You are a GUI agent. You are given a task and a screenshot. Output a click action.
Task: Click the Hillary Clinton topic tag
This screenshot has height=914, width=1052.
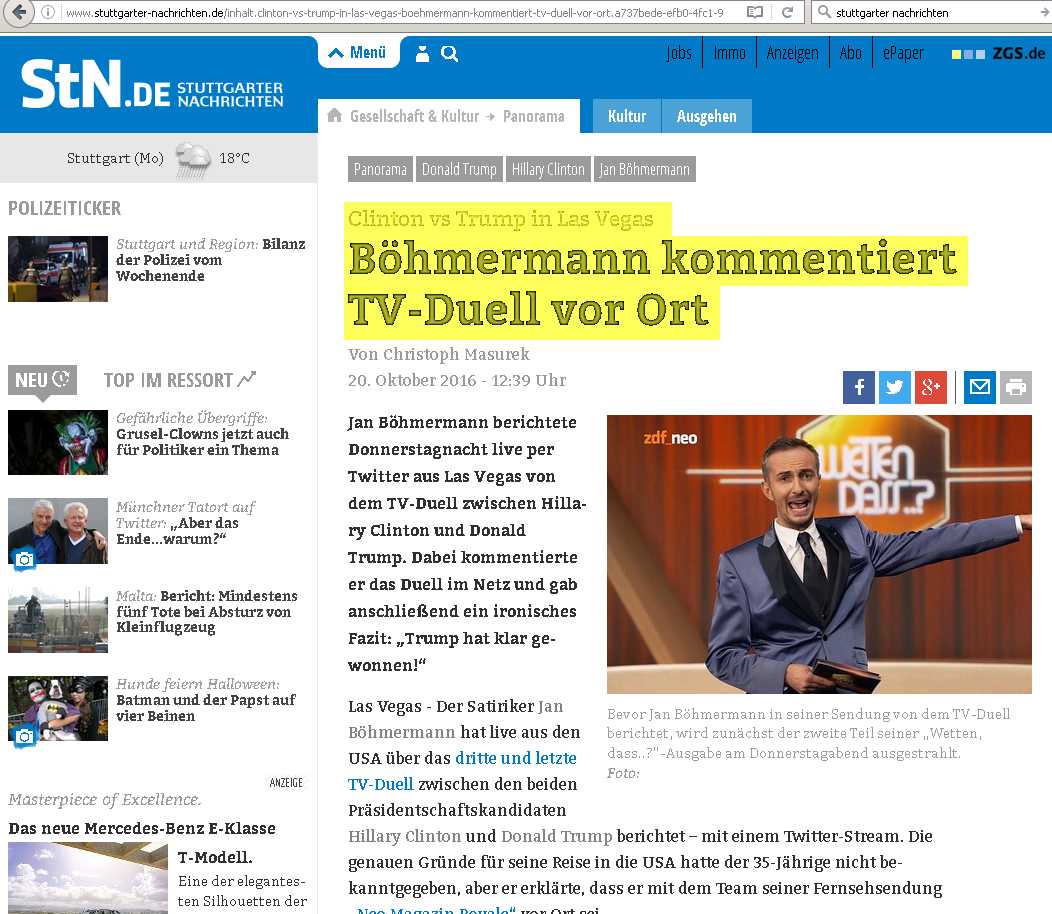coord(548,169)
